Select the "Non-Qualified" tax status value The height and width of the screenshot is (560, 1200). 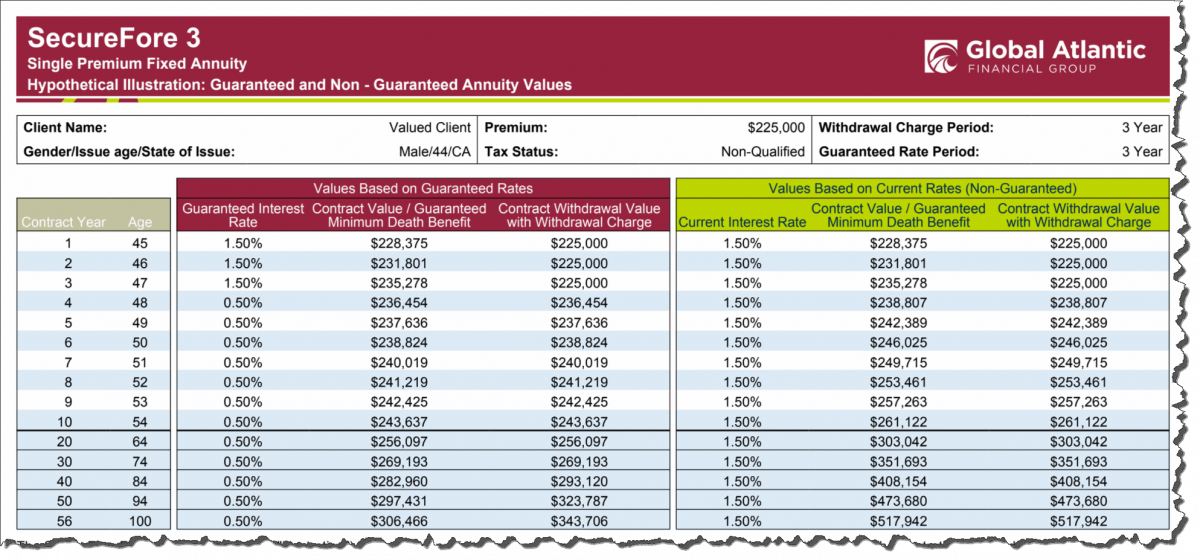763,152
